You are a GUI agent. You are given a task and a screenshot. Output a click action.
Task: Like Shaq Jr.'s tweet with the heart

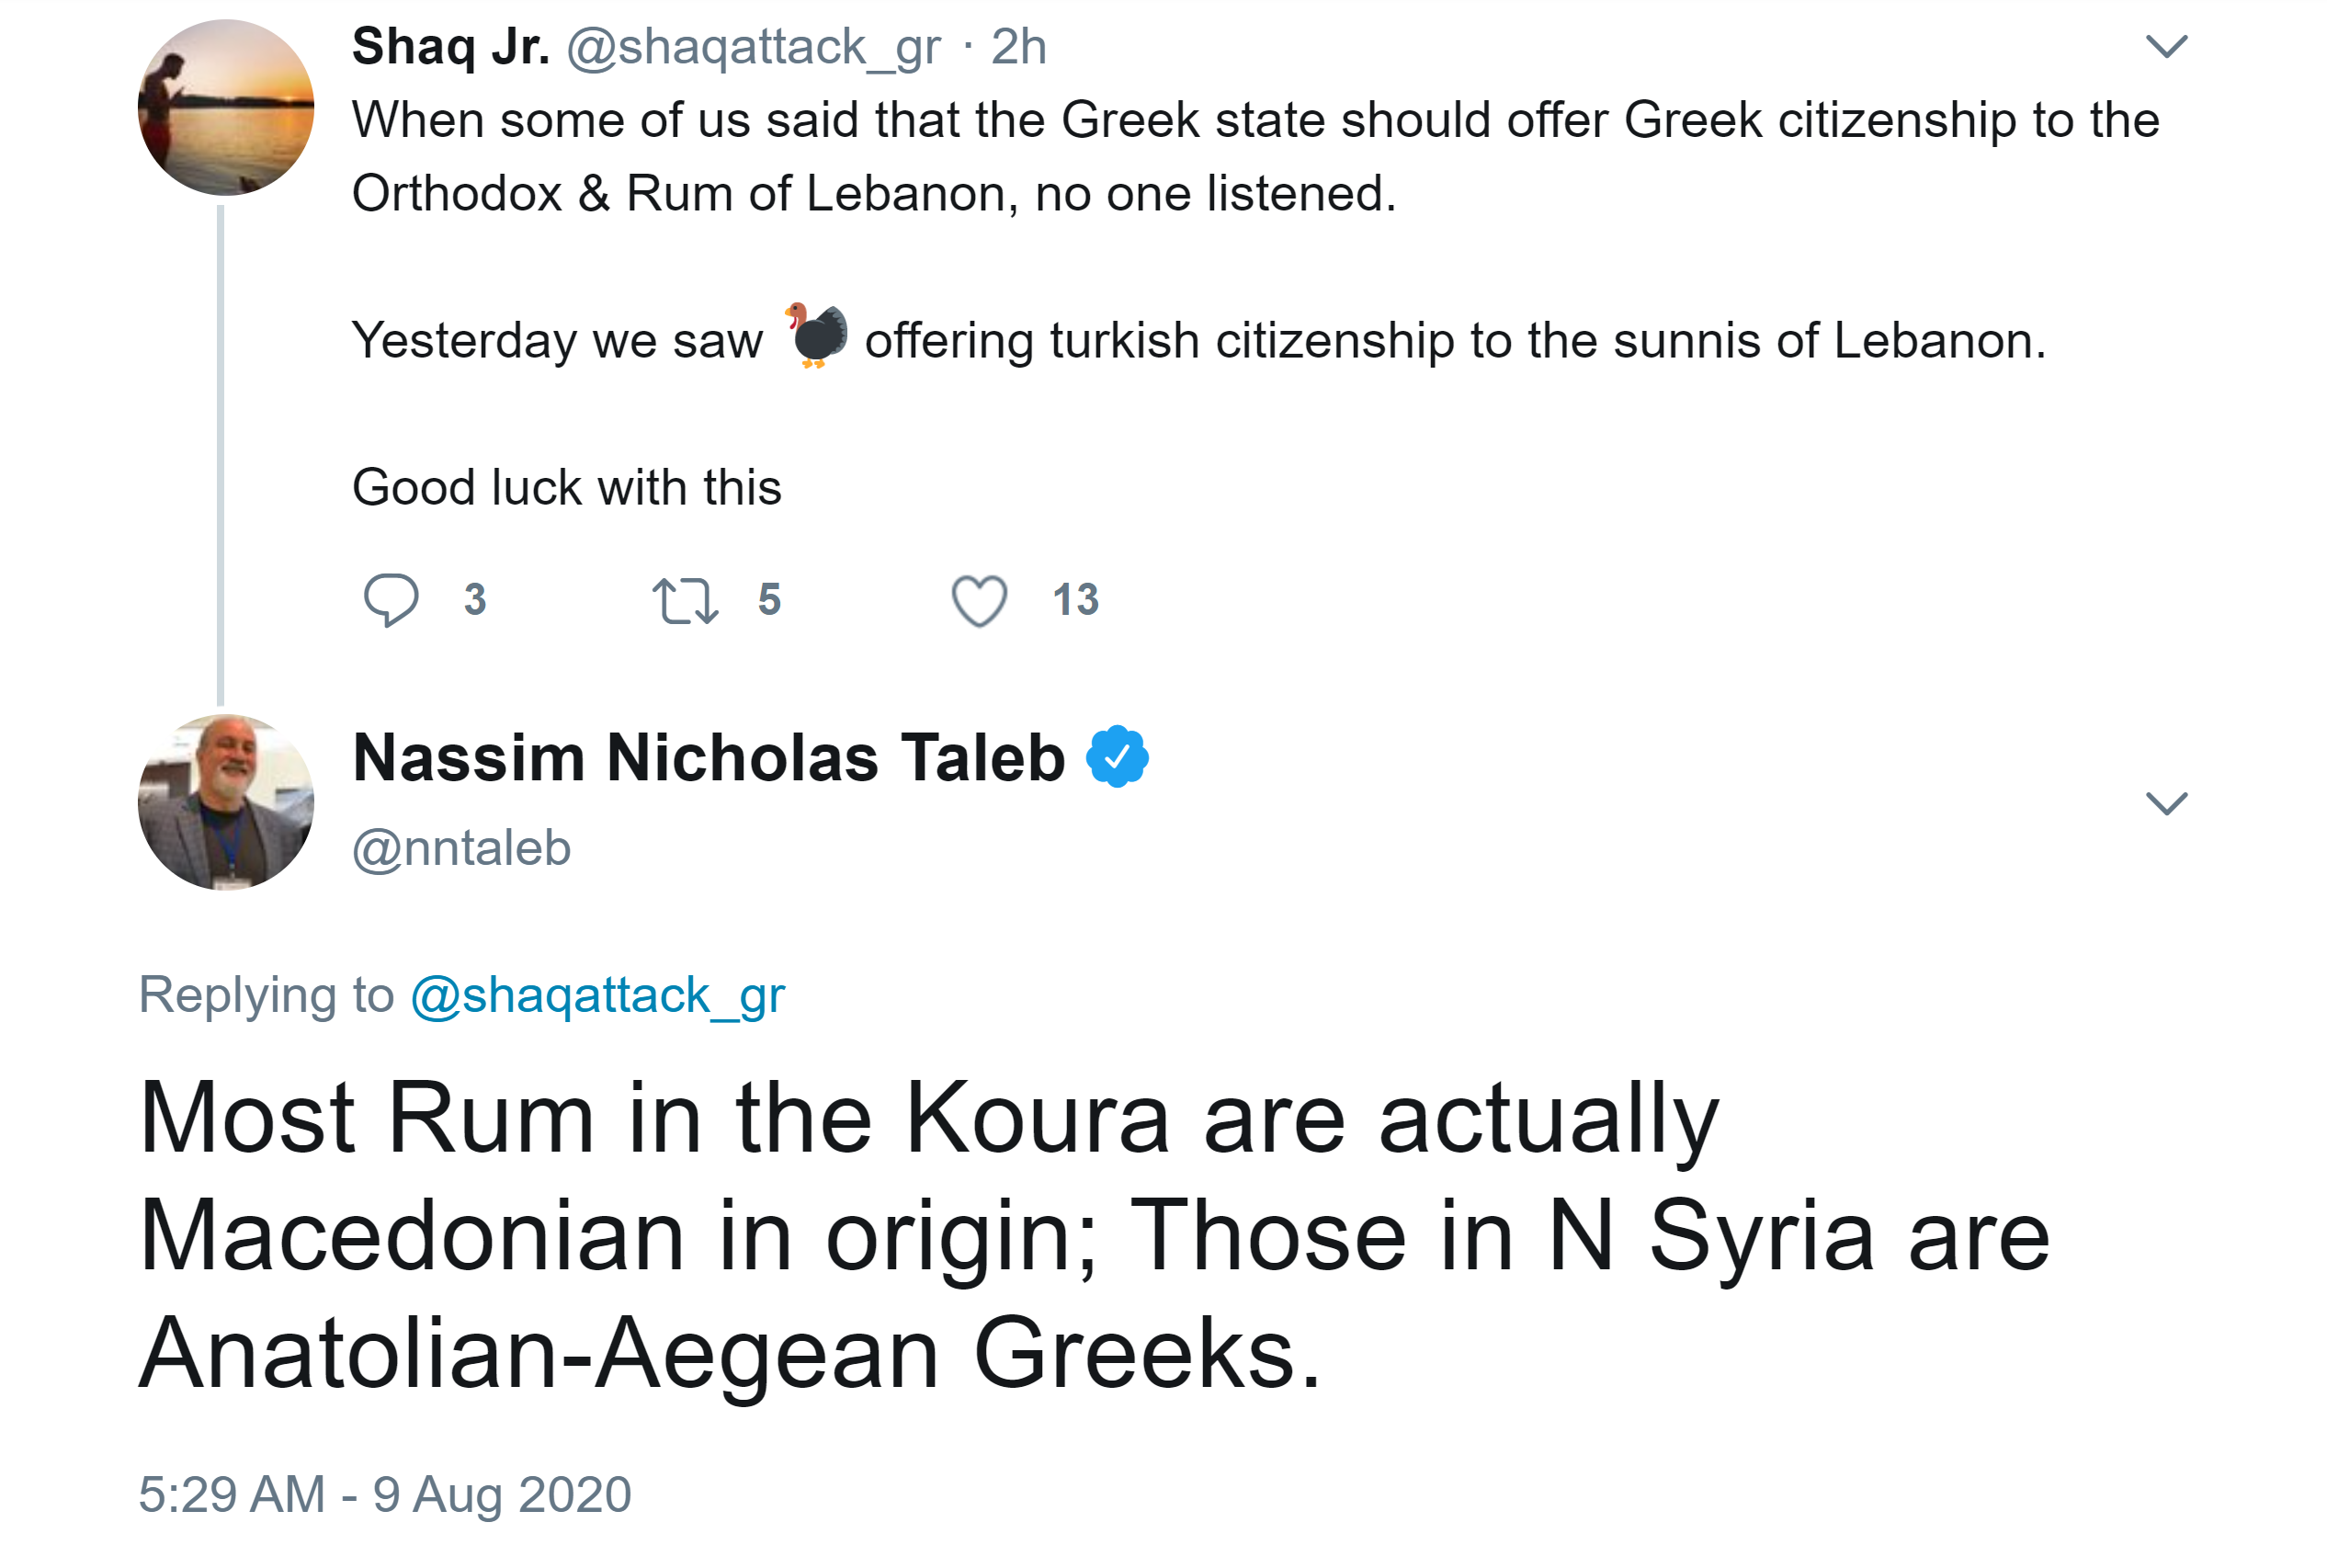pos(978,600)
